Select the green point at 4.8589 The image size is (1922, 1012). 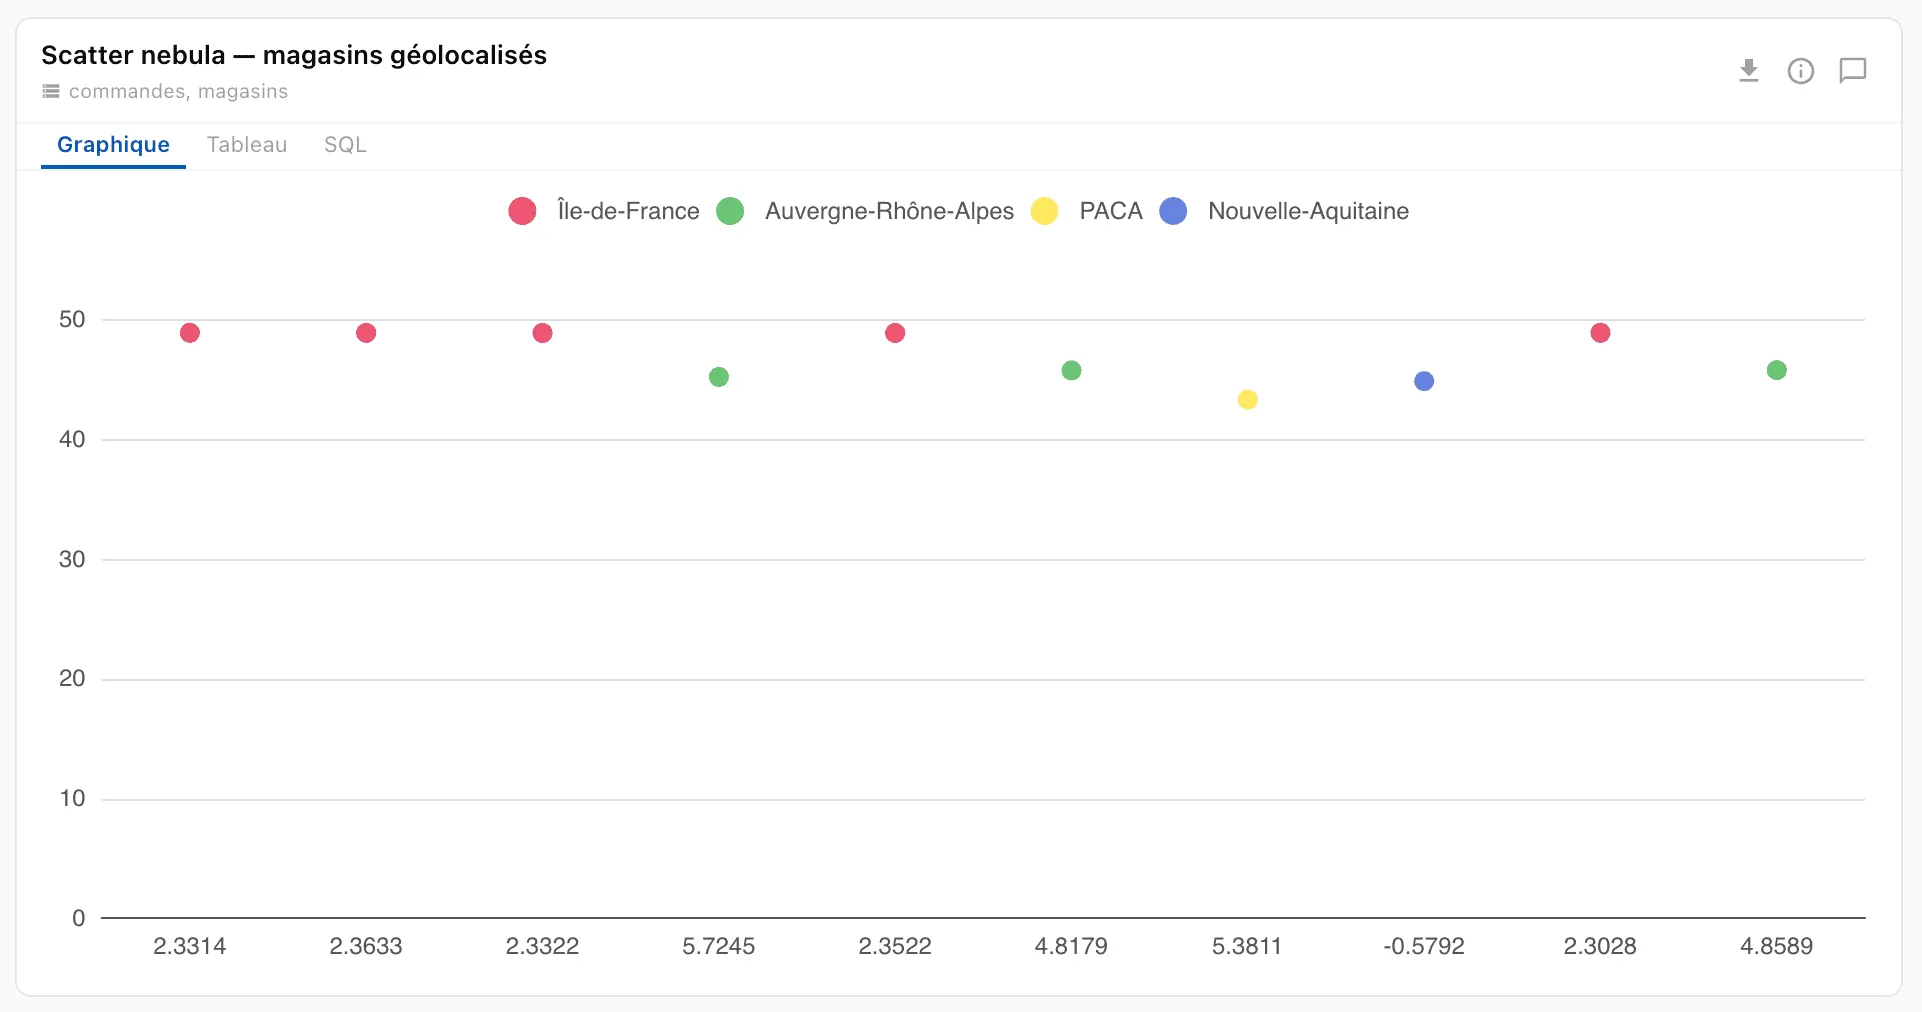coord(1776,370)
